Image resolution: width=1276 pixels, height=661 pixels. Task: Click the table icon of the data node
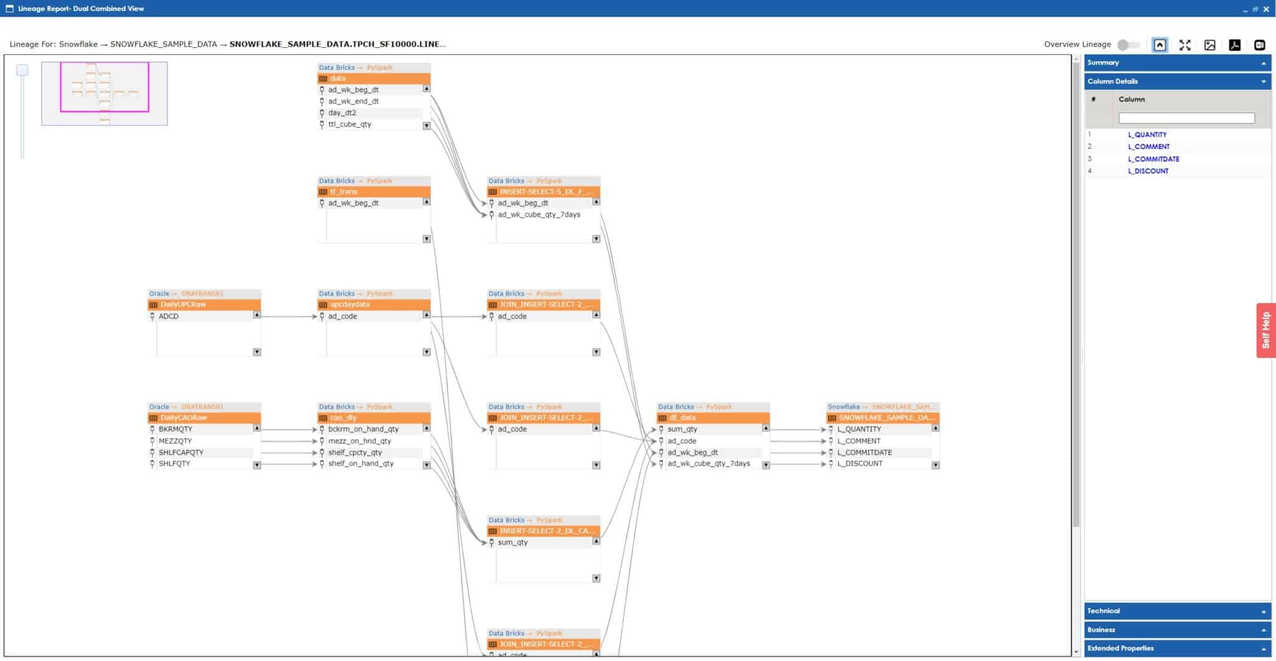[x=323, y=78]
